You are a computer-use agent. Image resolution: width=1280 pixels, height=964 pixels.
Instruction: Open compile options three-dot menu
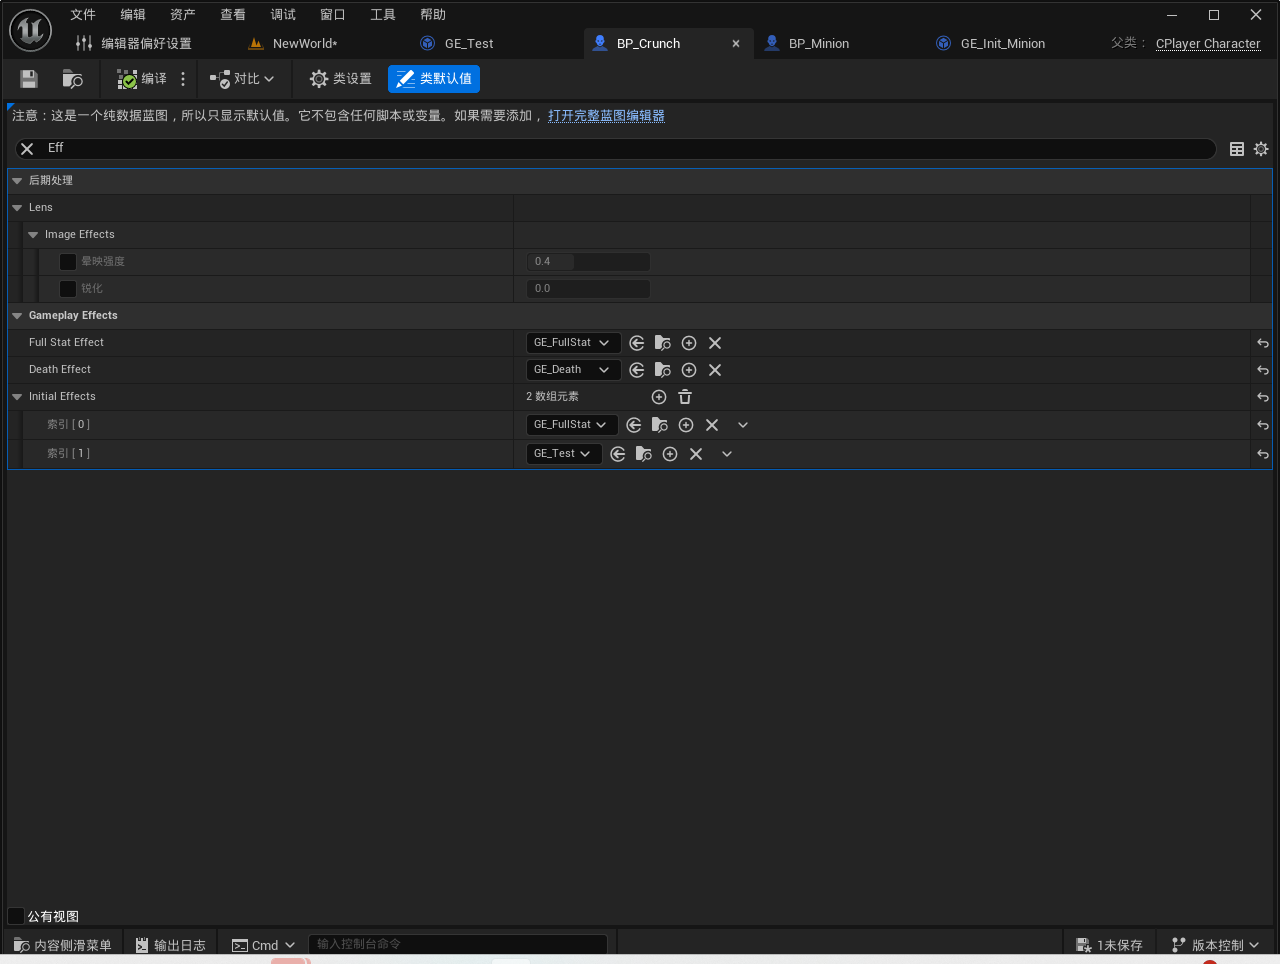[183, 79]
